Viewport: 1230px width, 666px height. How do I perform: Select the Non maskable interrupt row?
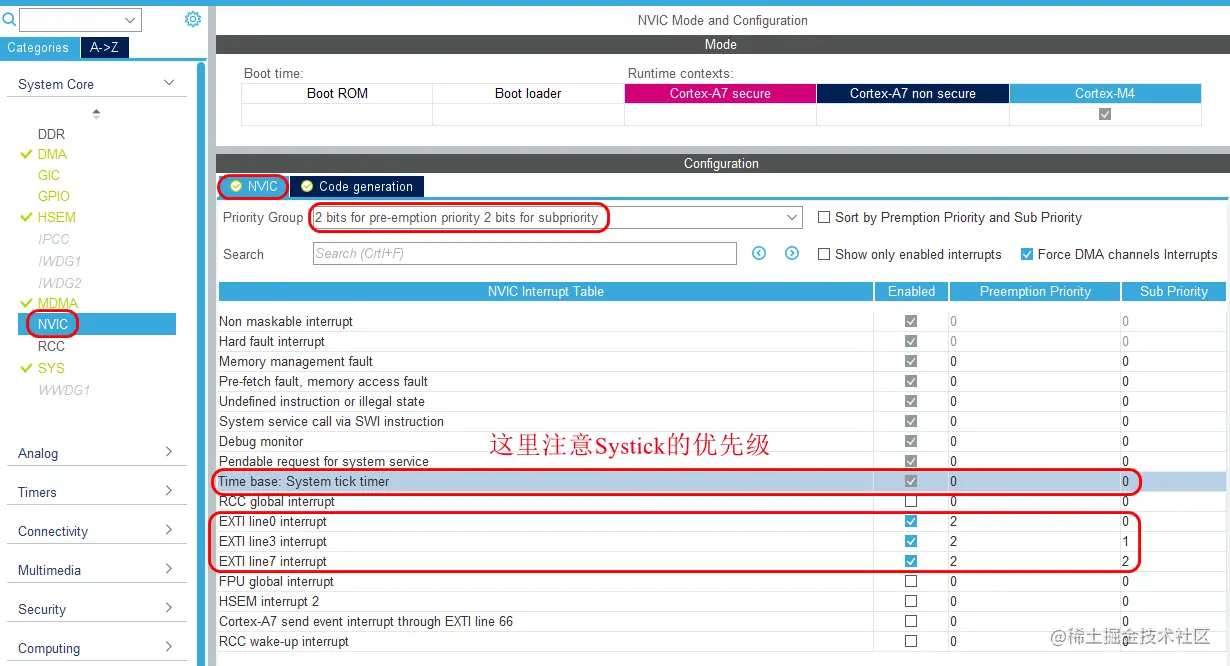(722, 321)
